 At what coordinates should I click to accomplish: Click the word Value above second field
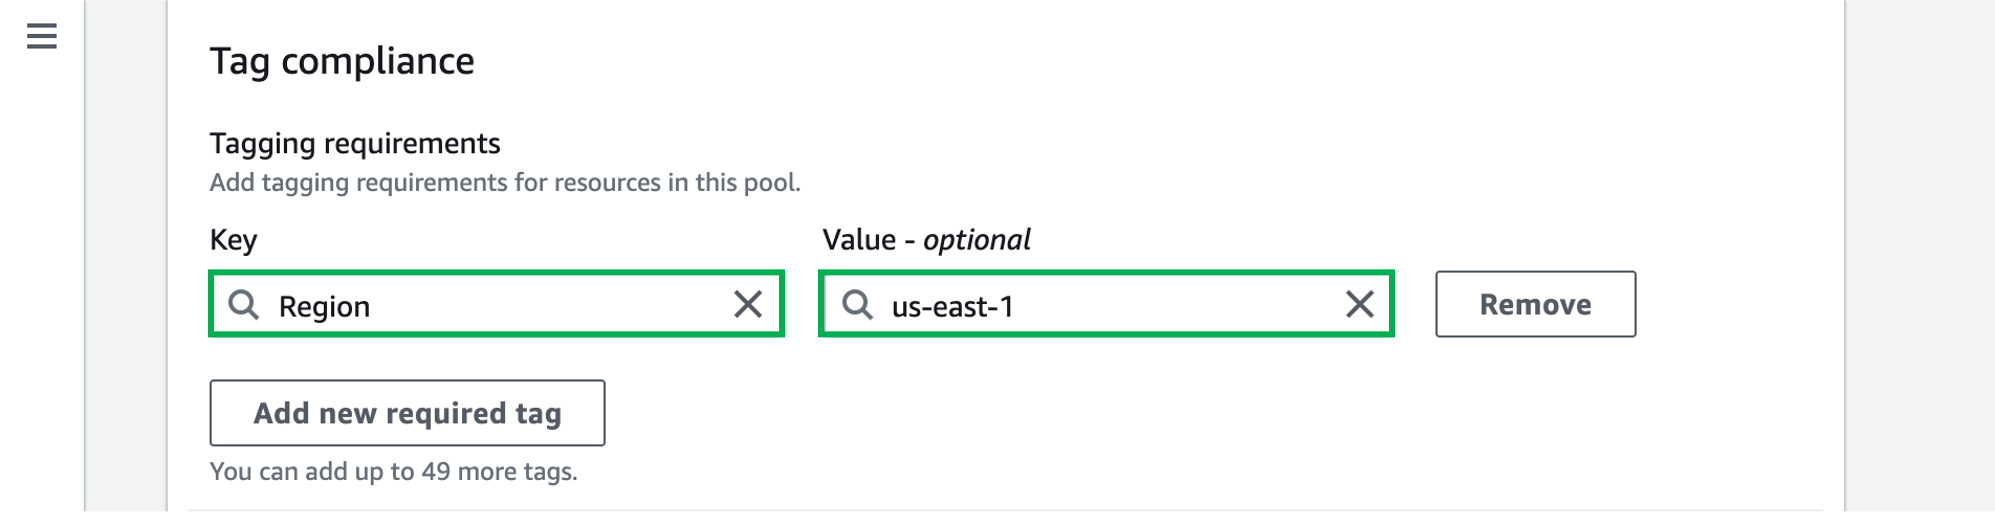pos(859,240)
